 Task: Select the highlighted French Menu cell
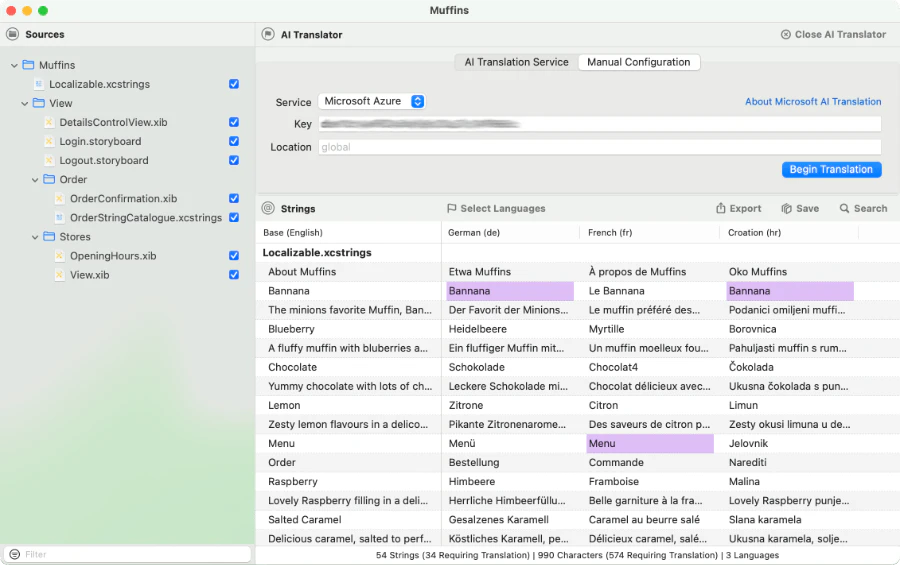650,443
